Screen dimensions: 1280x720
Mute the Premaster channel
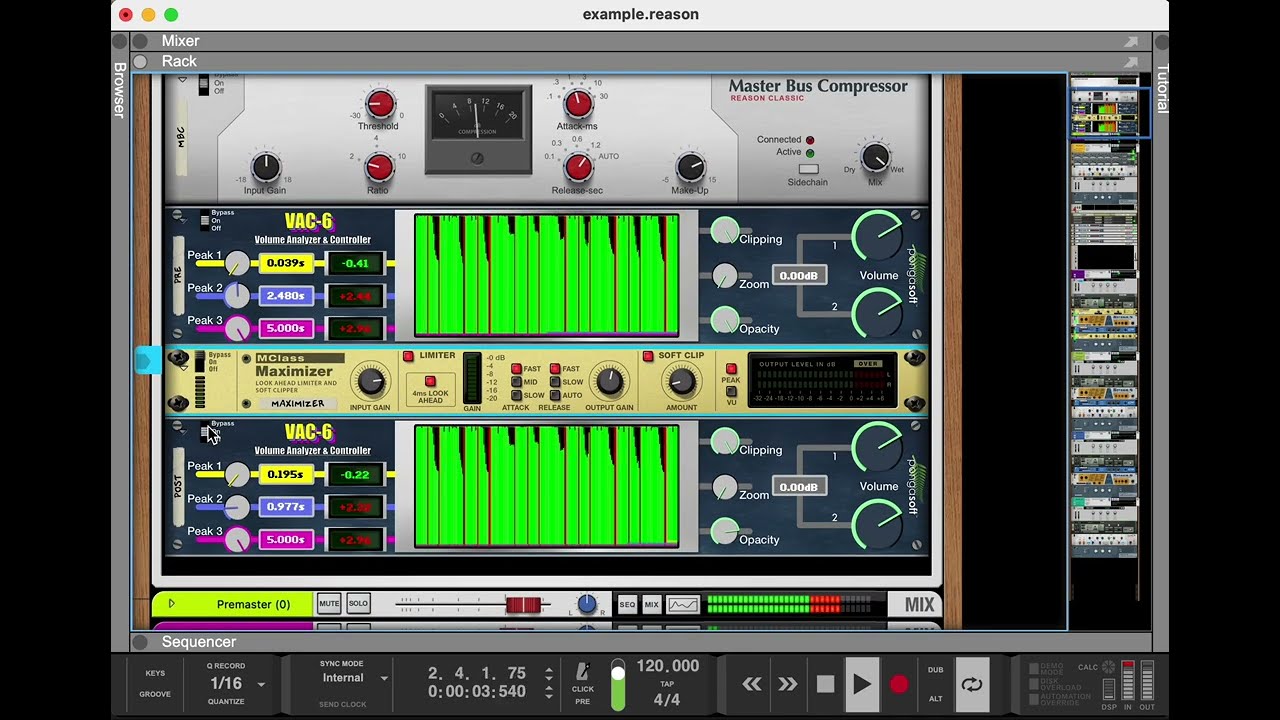(x=329, y=604)
